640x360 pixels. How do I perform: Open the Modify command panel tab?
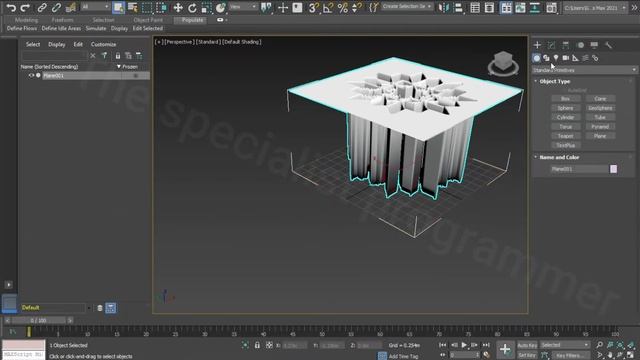[x=551, y=45]
